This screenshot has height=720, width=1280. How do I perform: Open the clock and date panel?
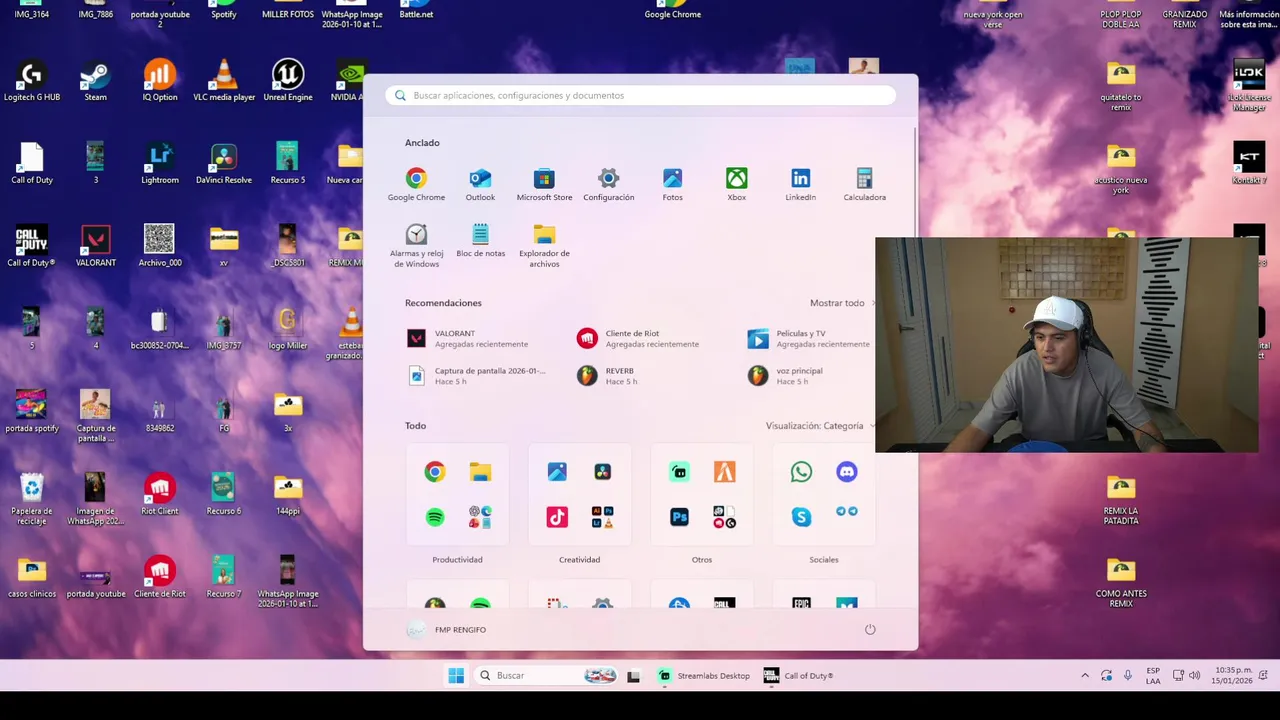point(1232,676)
